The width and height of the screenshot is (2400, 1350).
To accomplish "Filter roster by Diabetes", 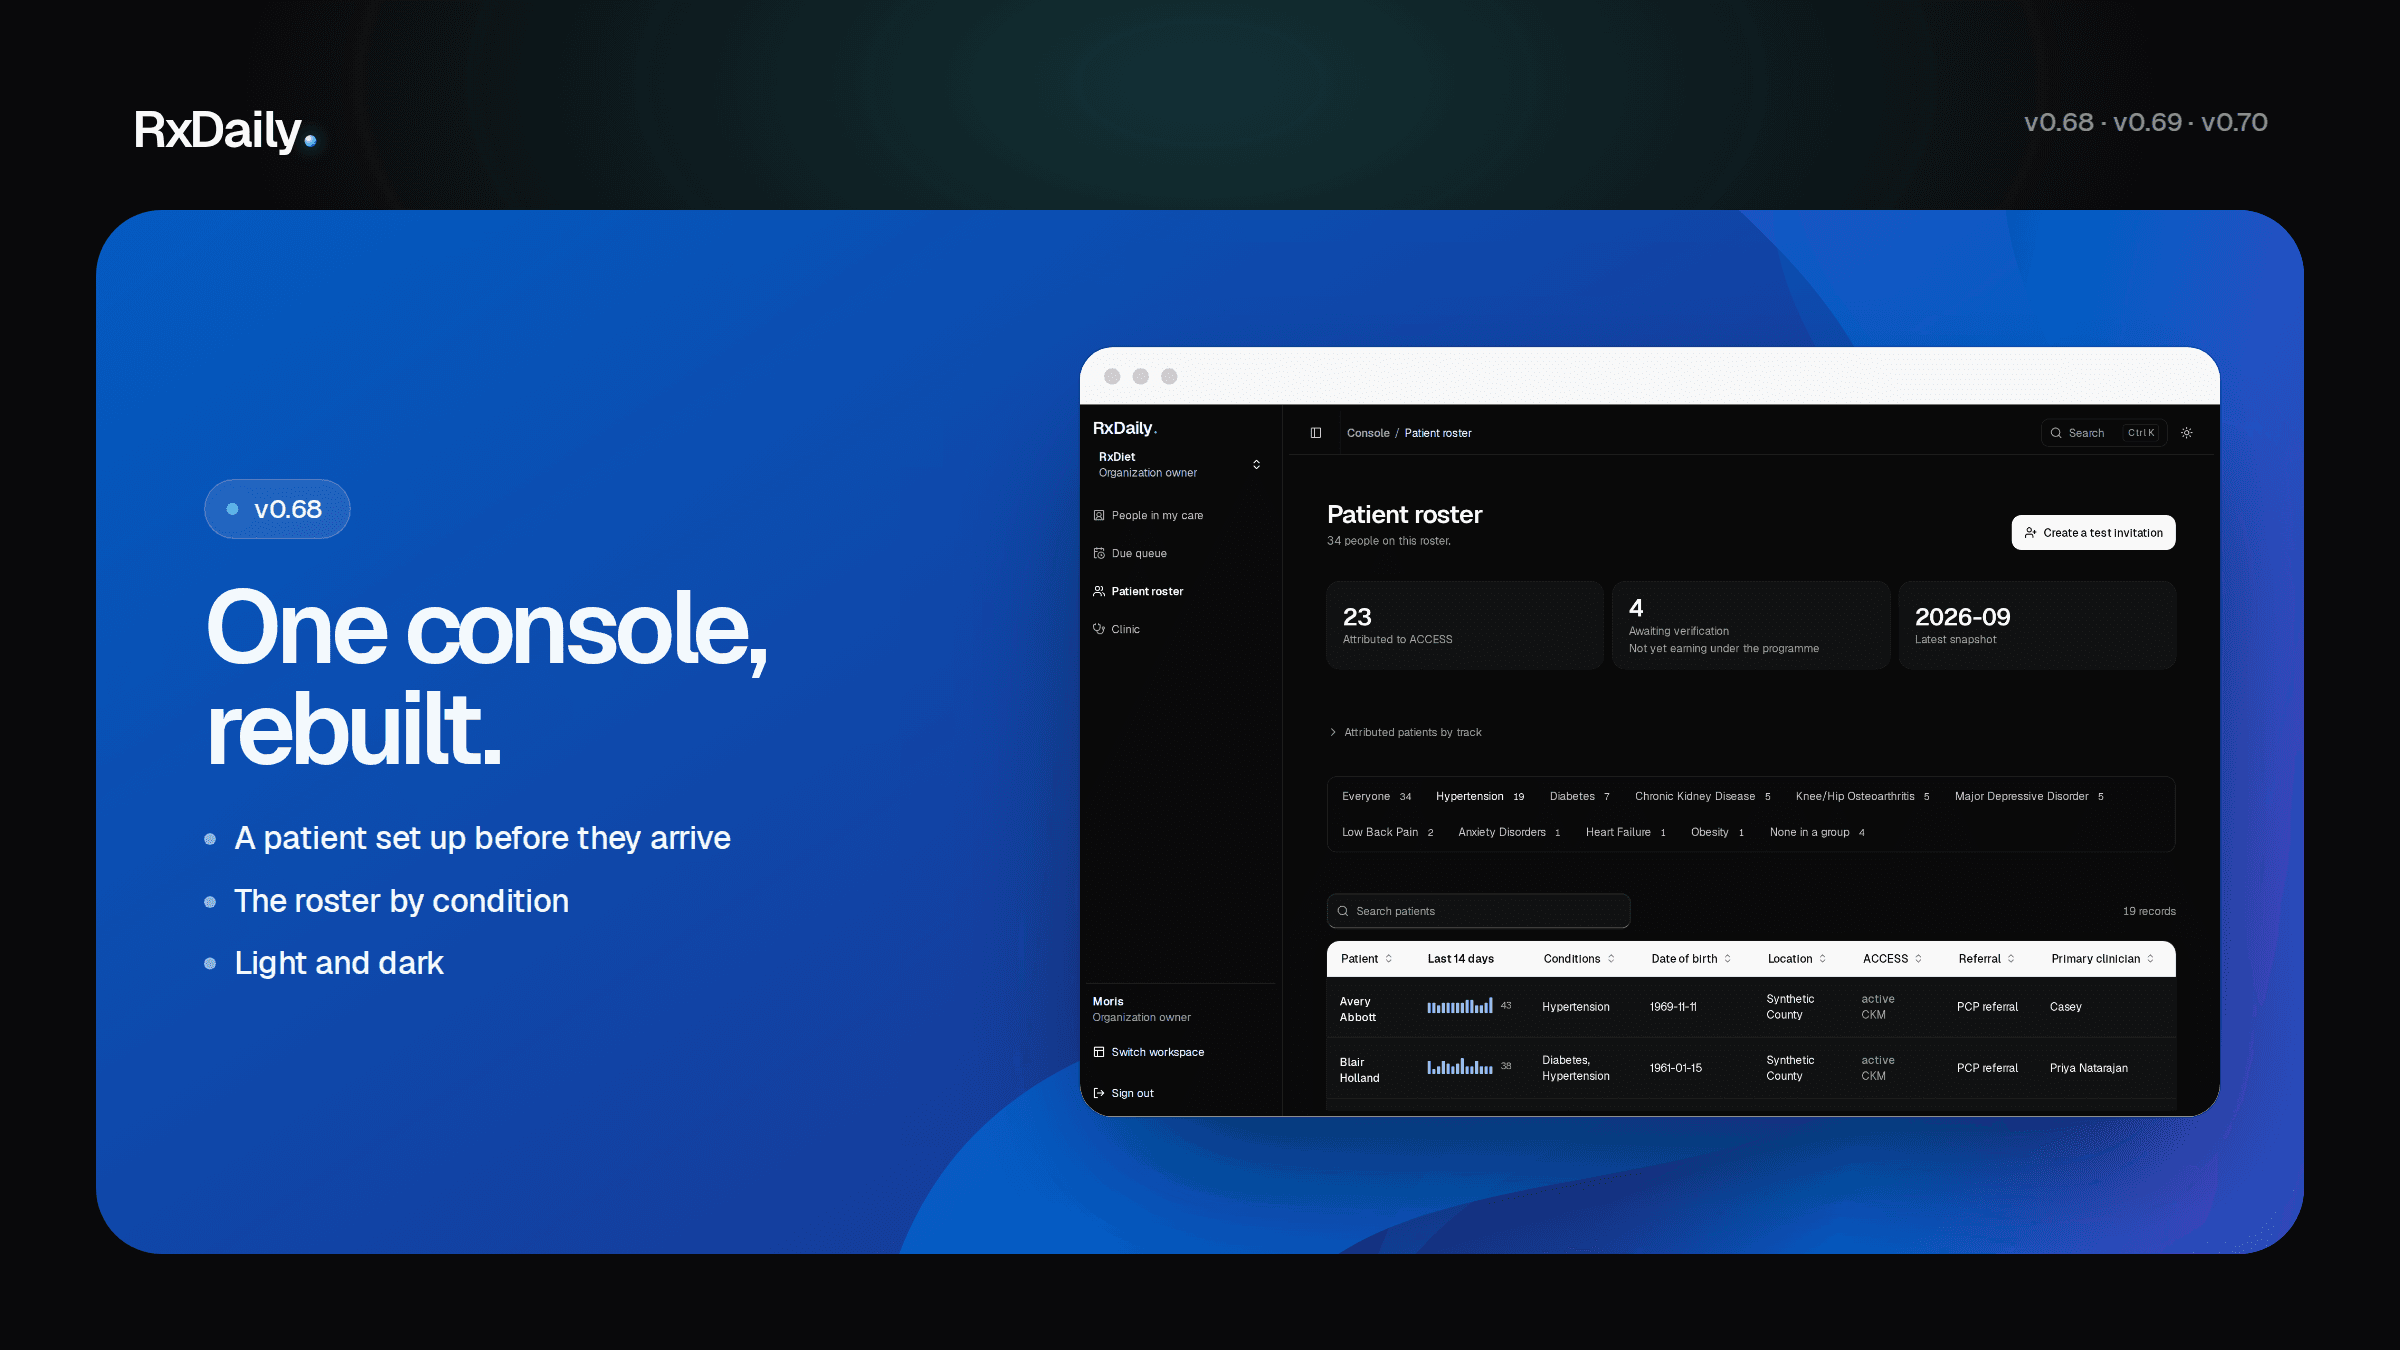I will pos(1580,796).
